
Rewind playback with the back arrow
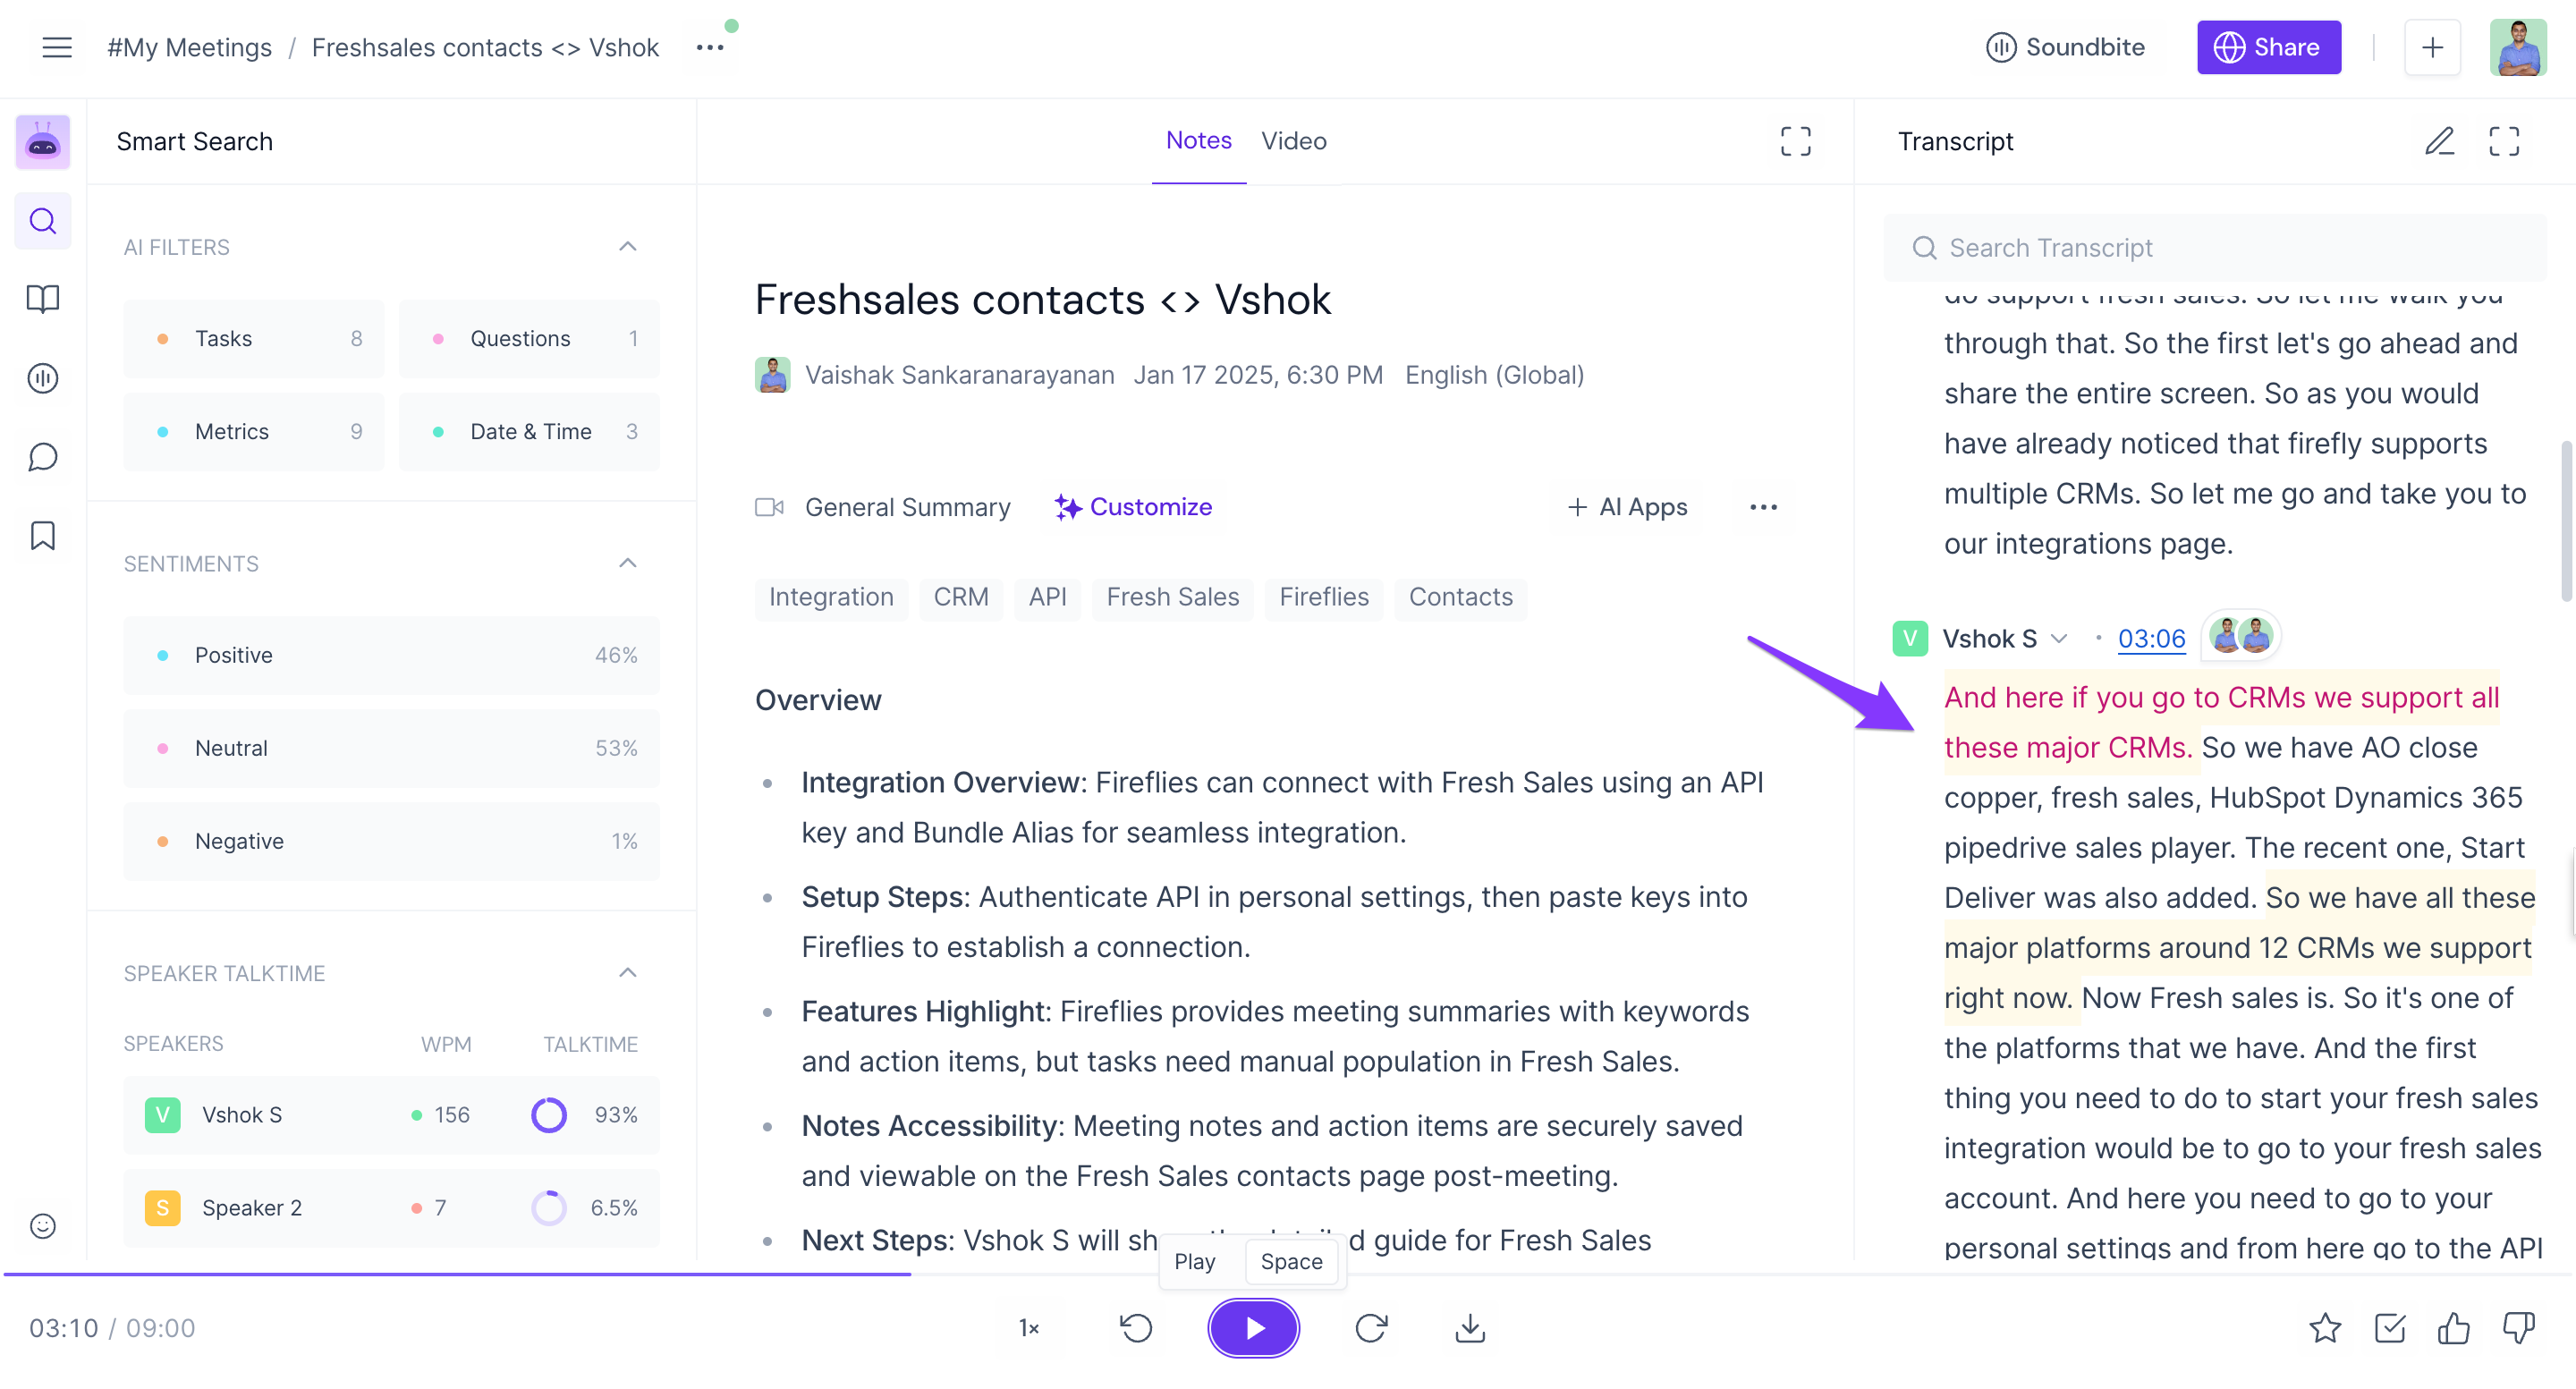tap(1136, 1328)
